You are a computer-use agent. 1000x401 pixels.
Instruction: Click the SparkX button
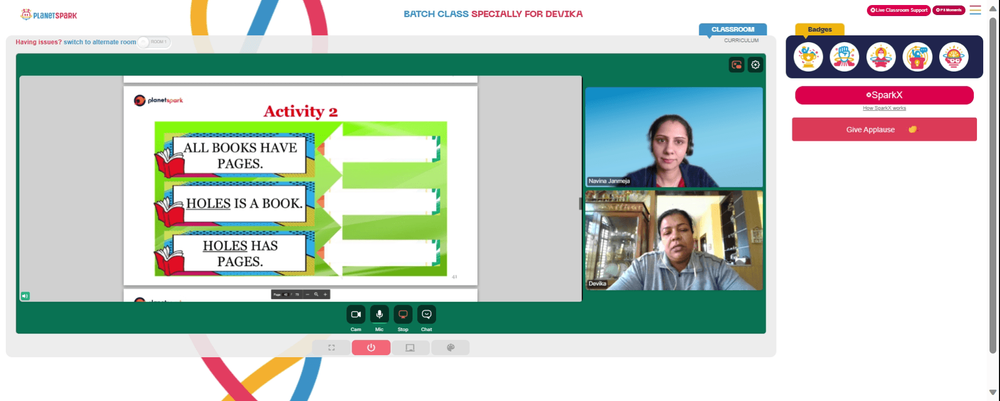click(884, 95)
